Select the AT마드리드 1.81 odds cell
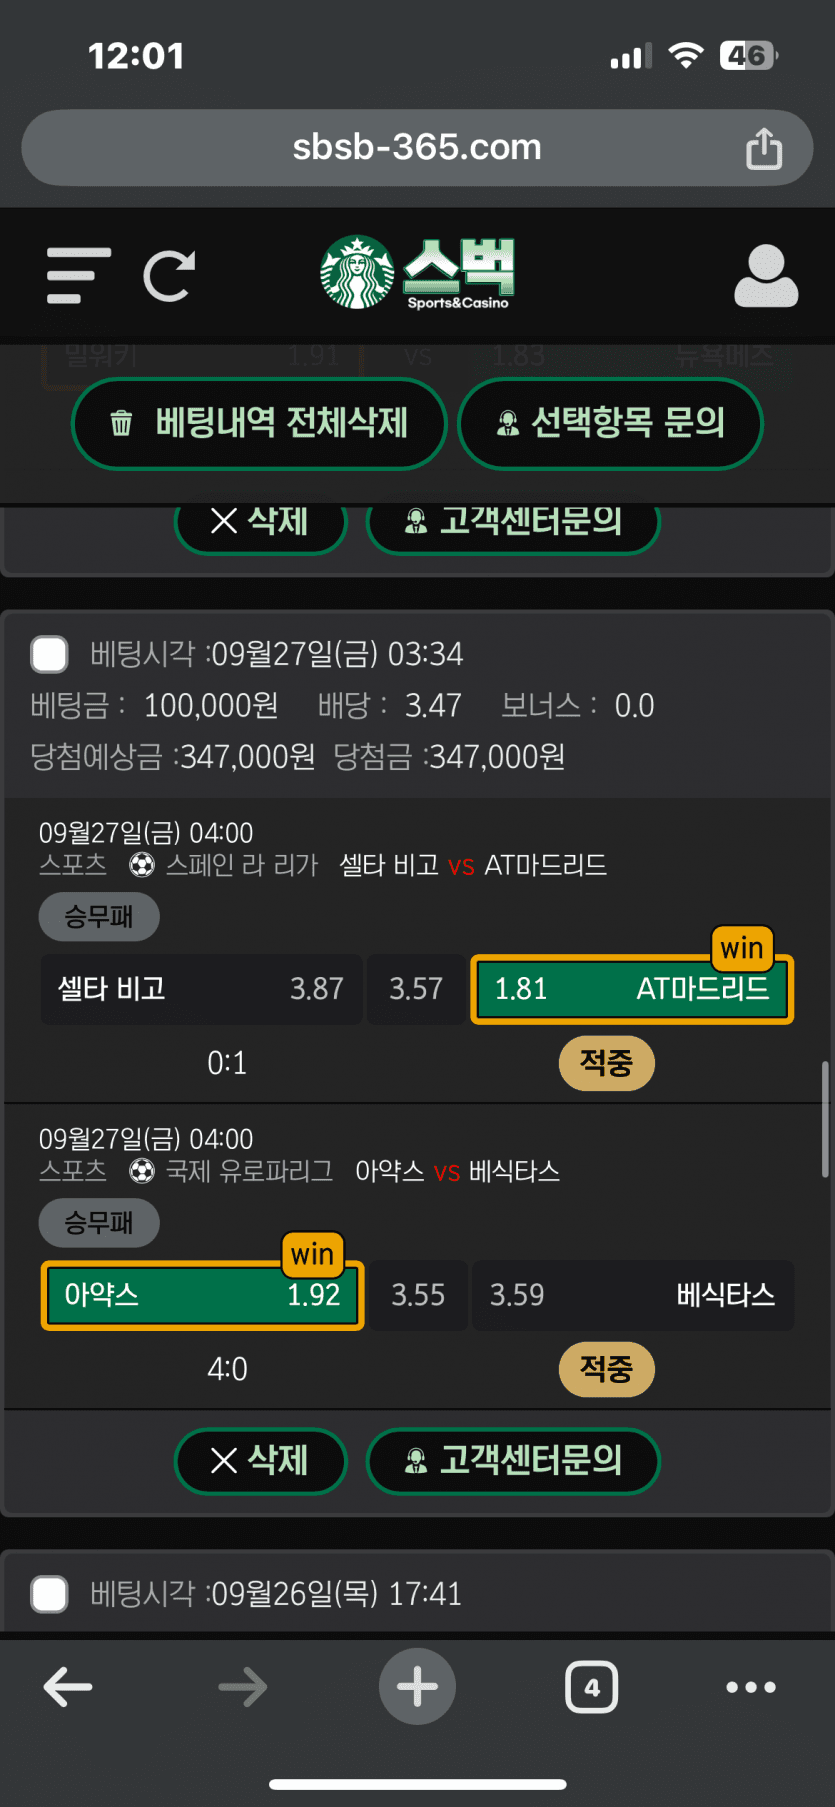This screenshot has width=835, height=1807. pyautogui.click(x=632, y=989)
